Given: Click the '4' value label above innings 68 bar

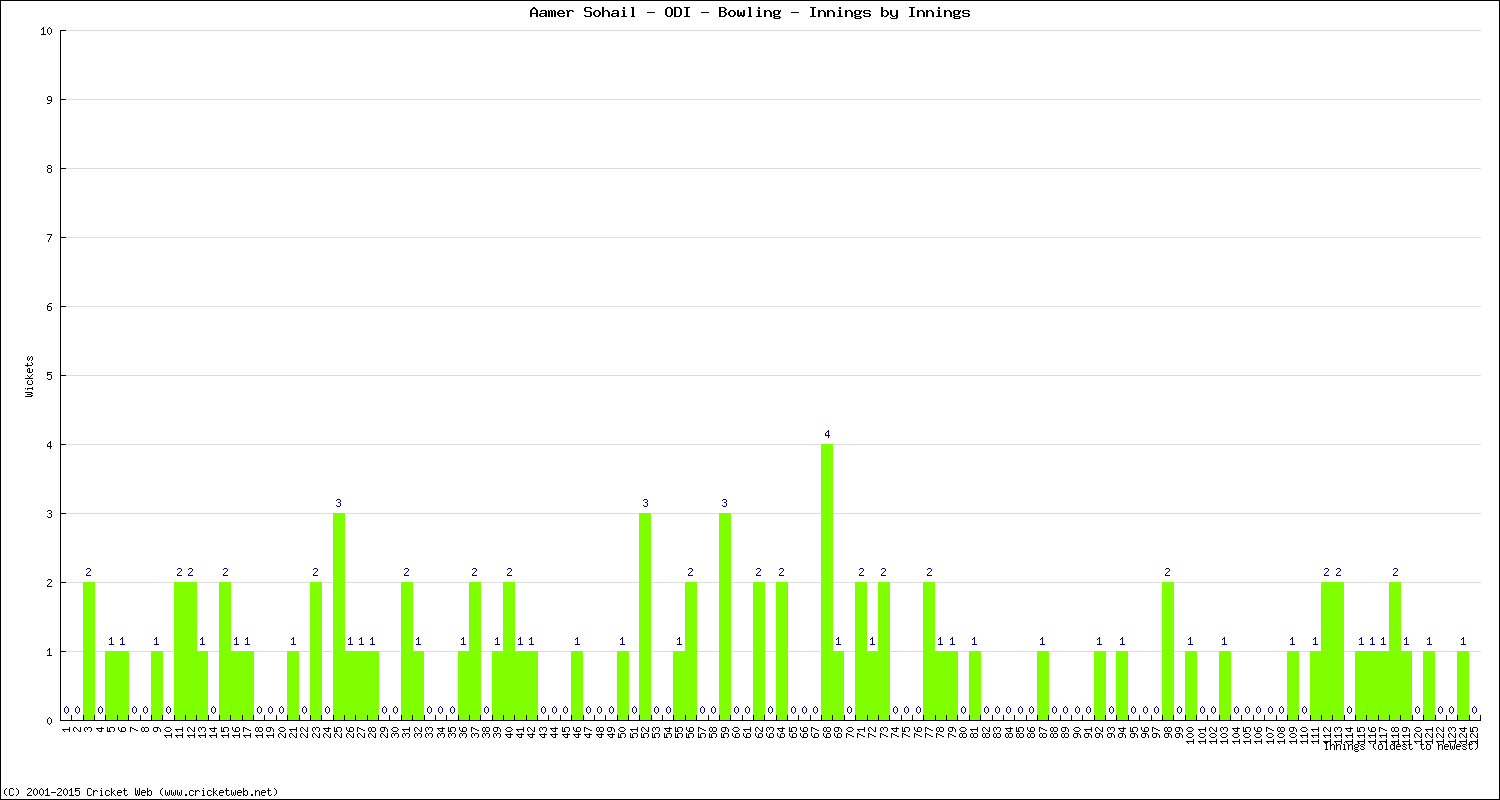Looking at the screenshot, I should tap(827, 434).
